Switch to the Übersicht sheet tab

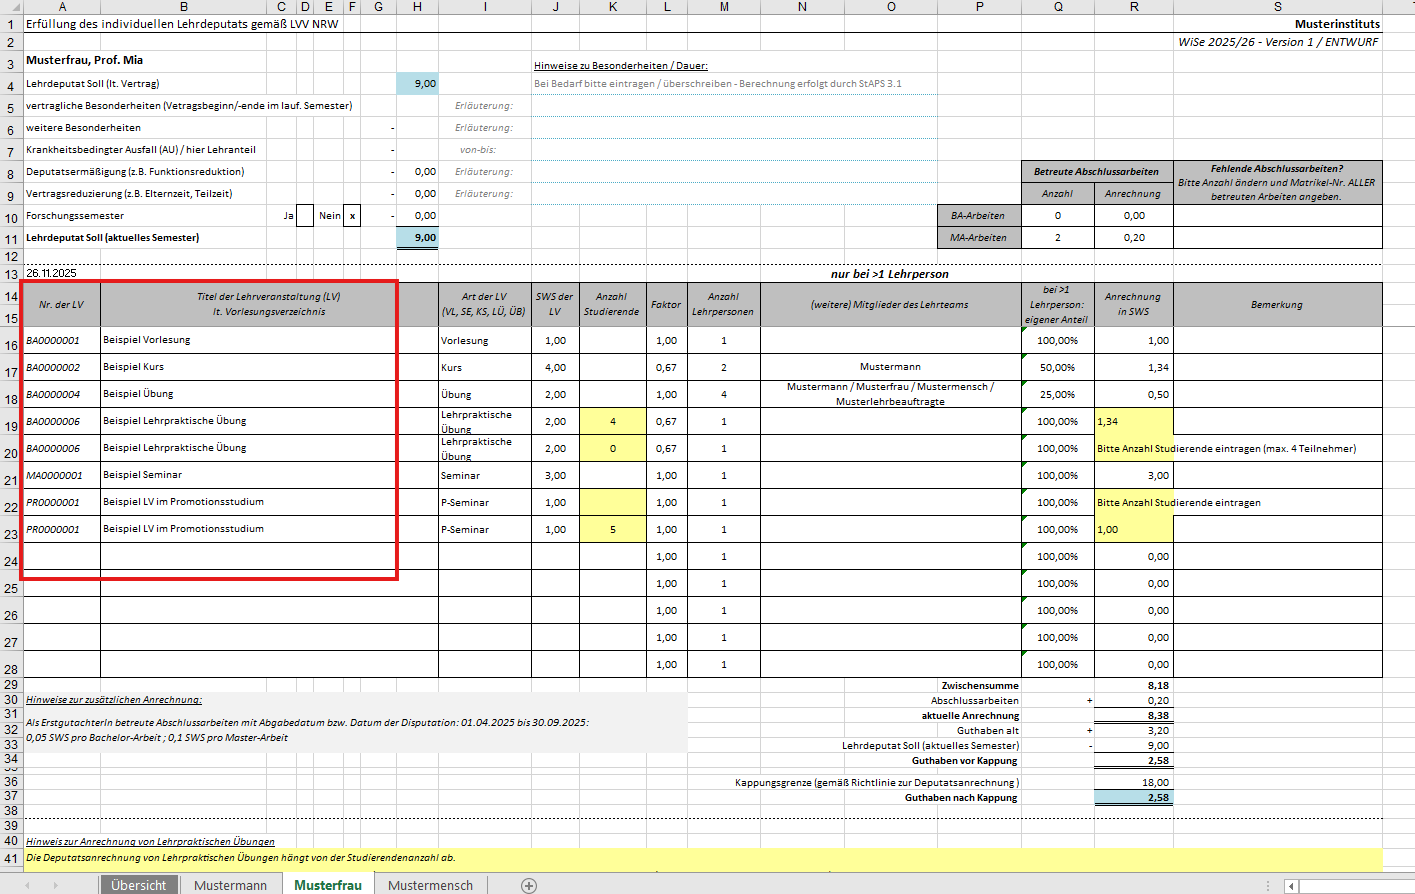138,885
